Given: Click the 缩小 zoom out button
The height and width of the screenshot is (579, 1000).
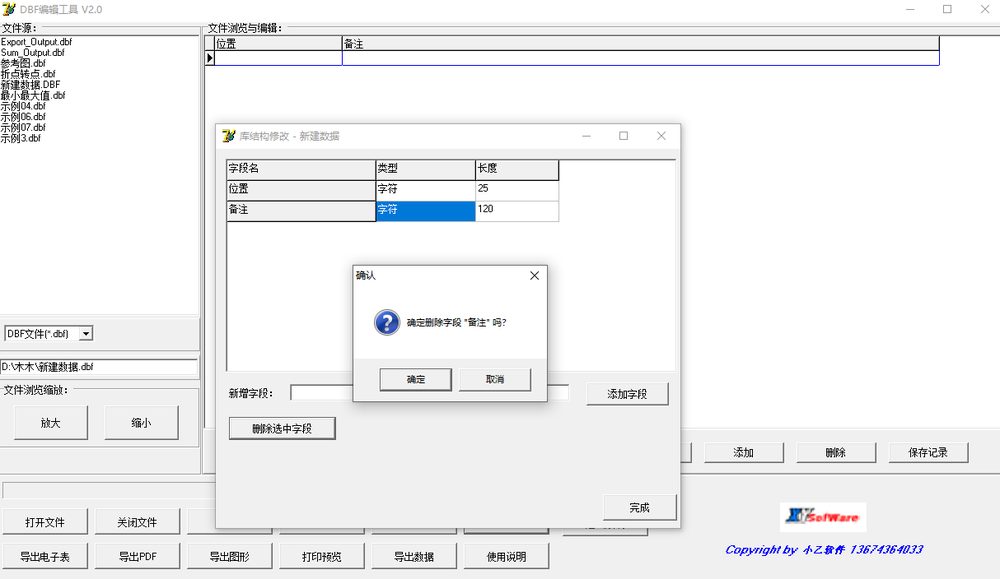Looking at the screenshot, I should point(141,423).
